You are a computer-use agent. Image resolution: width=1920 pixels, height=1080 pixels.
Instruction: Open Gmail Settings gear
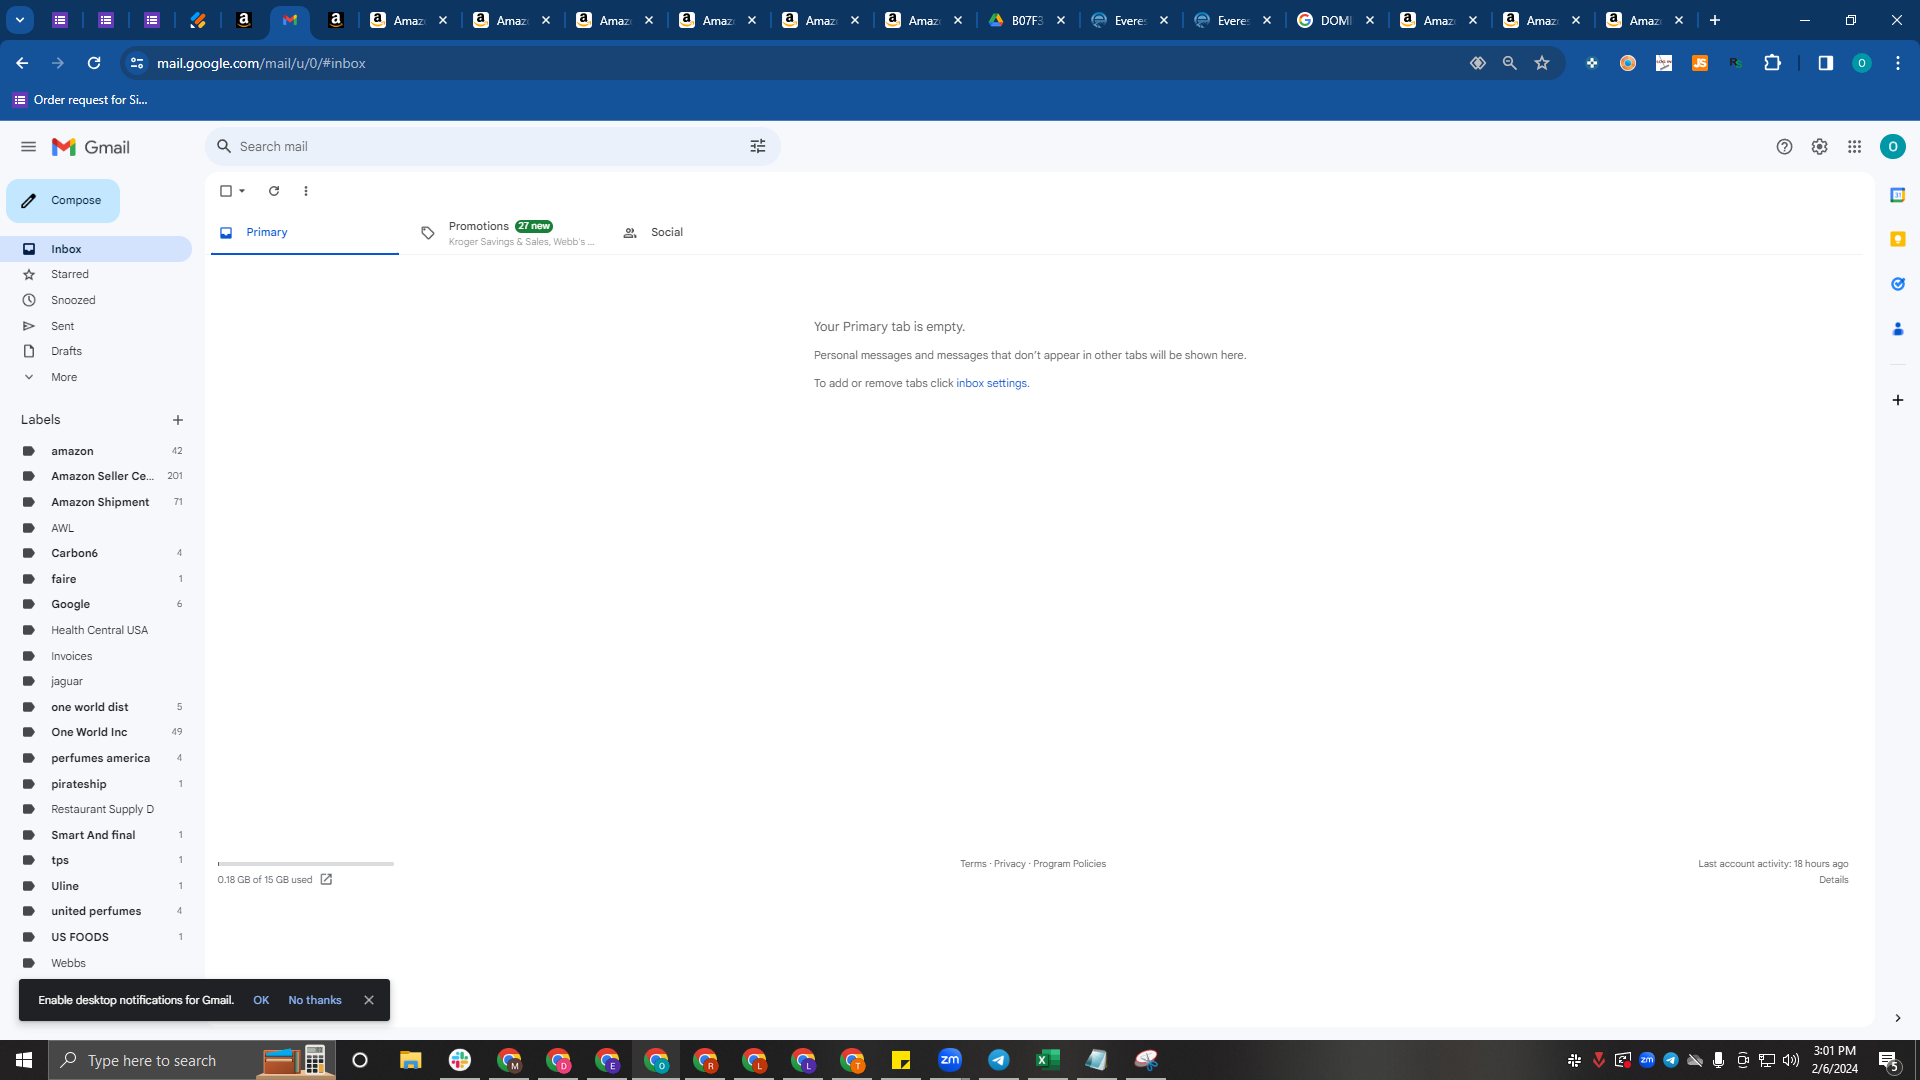[1819, 147]
